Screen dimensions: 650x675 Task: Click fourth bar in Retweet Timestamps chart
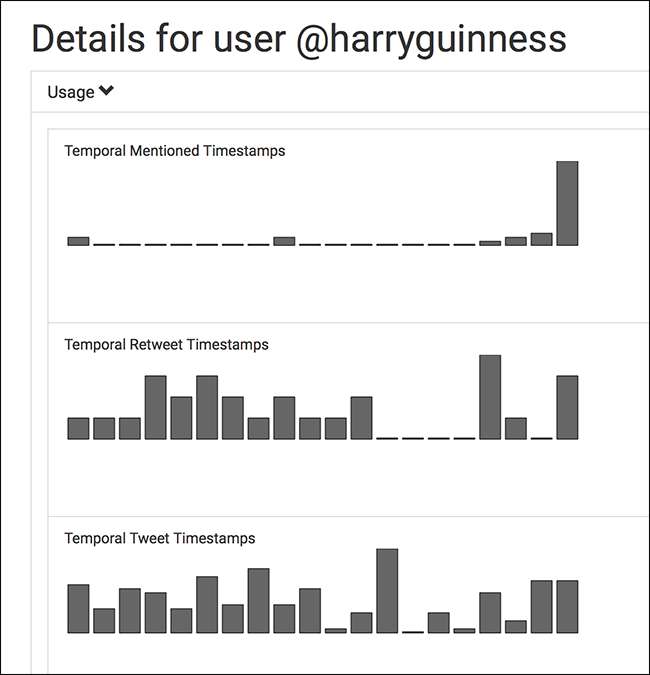pos(155,407)
